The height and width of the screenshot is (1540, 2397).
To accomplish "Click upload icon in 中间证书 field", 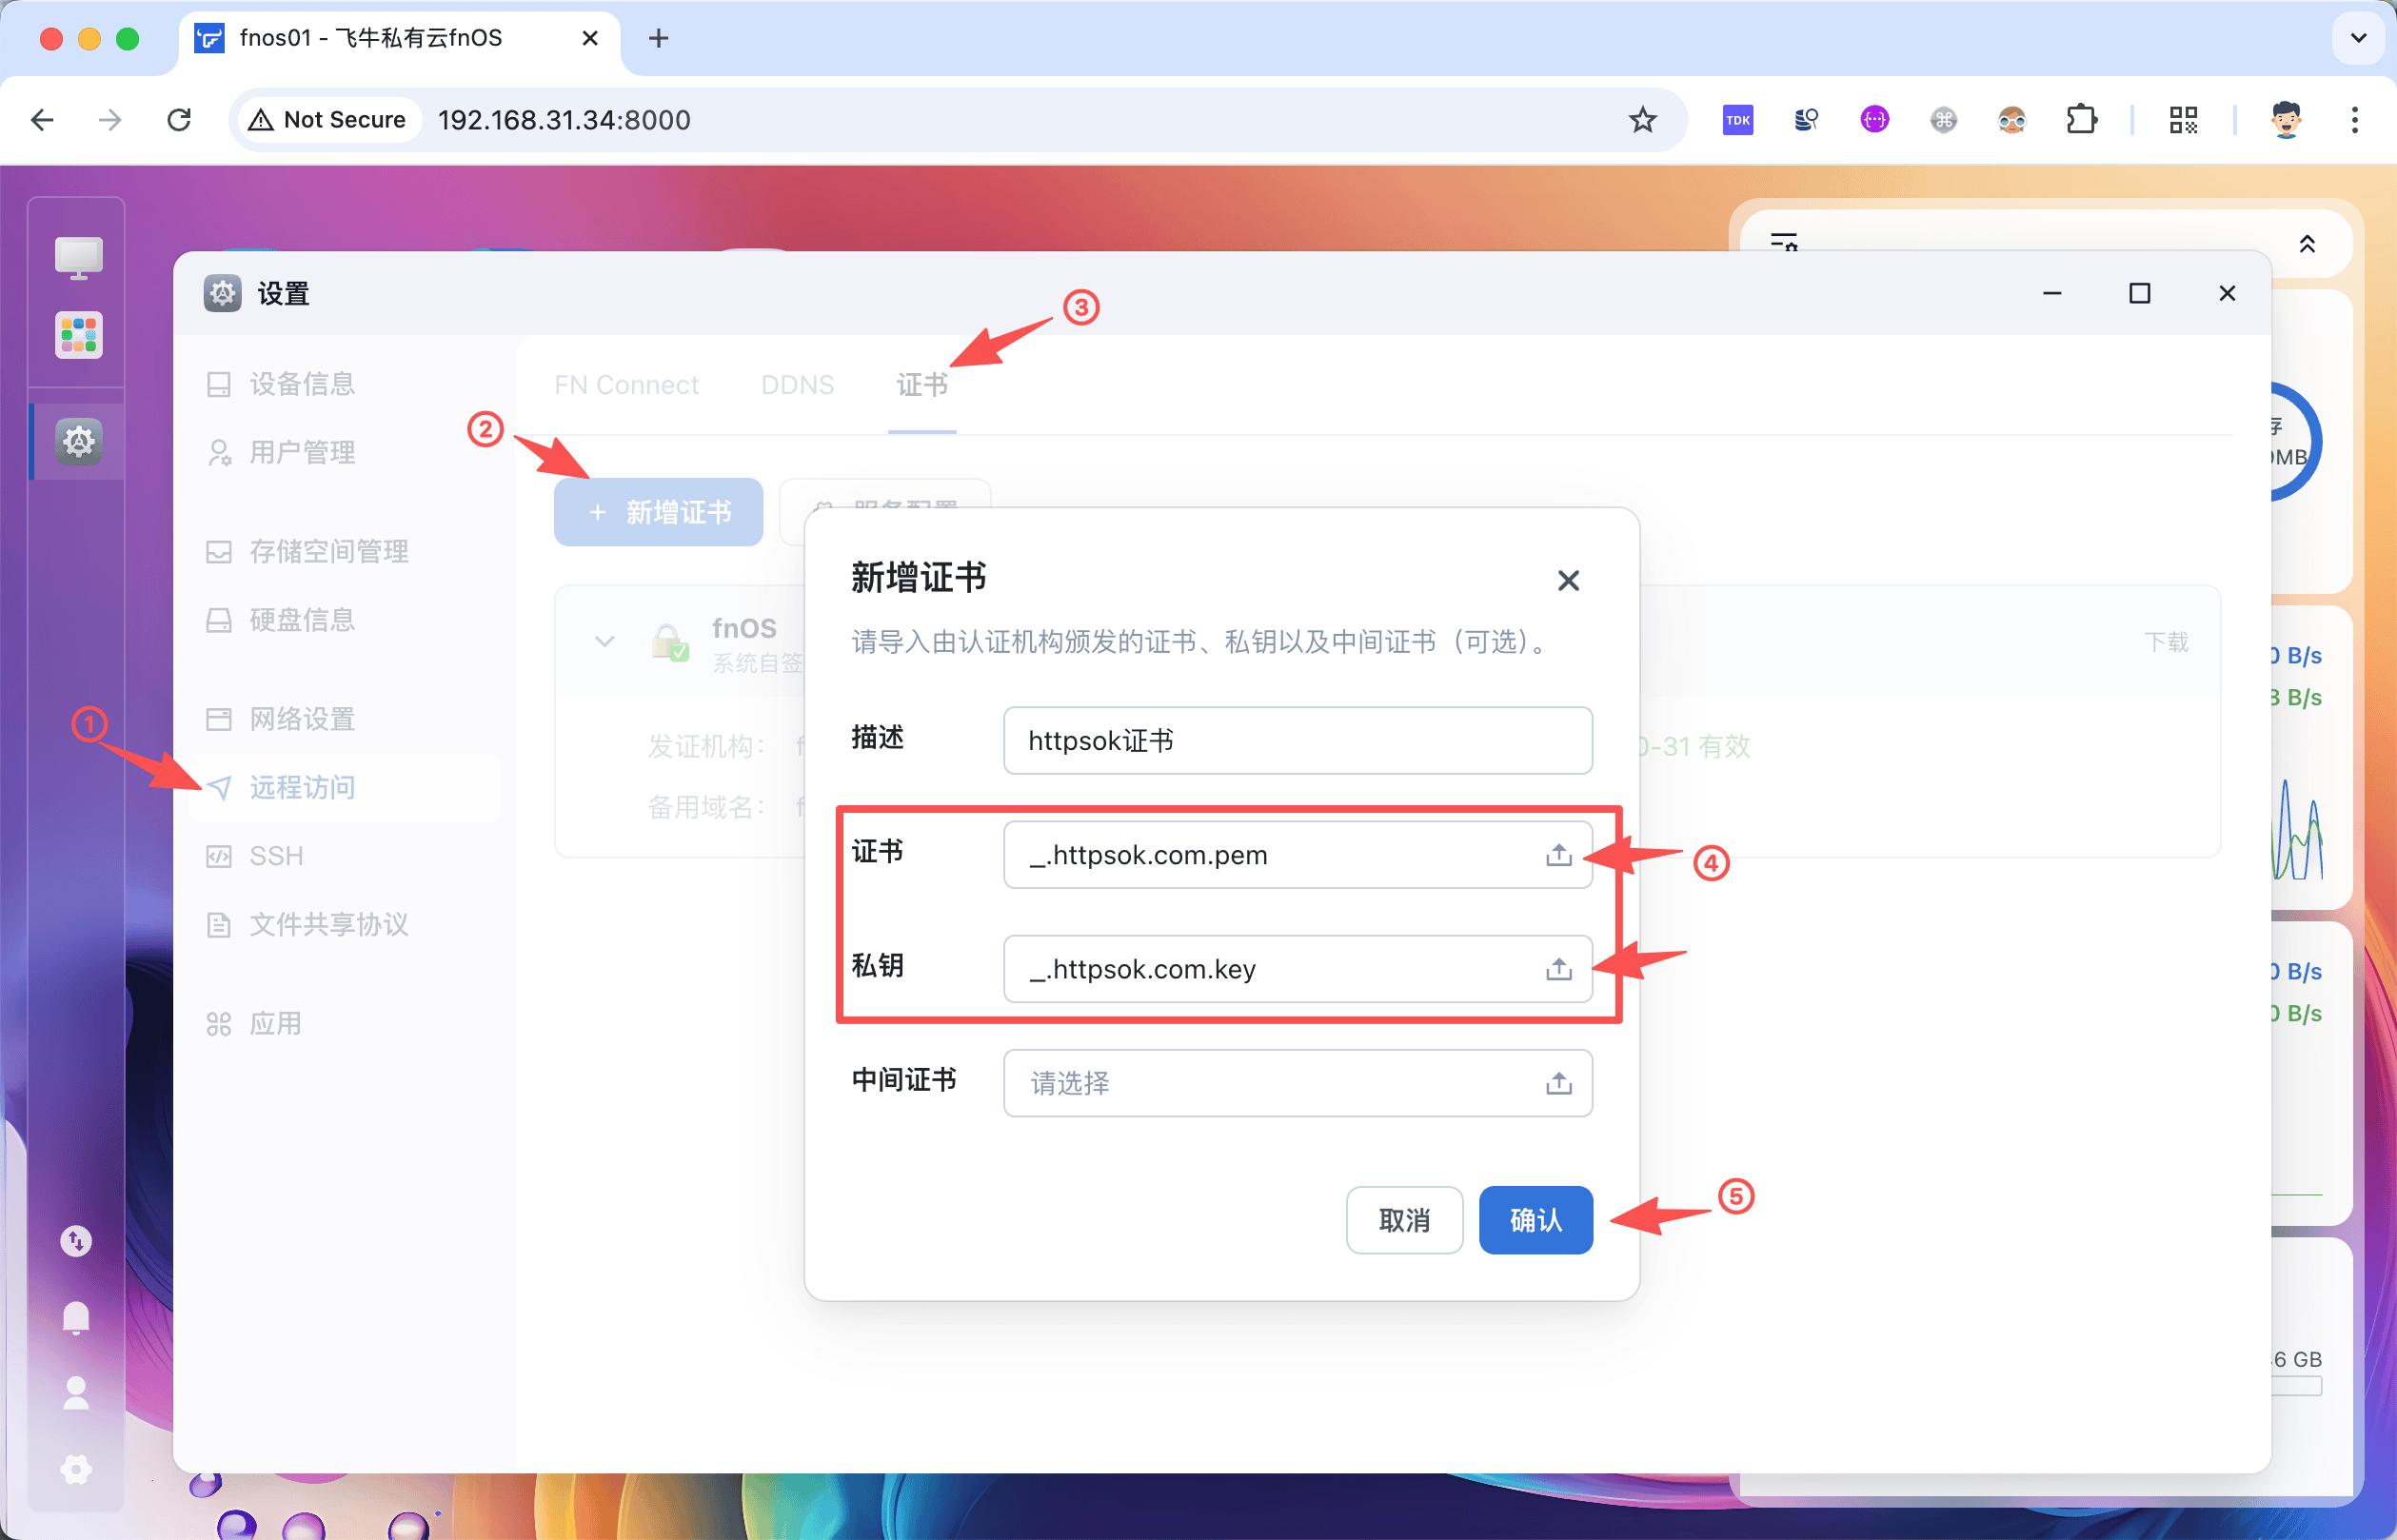I will [x=1558, y=1083].
